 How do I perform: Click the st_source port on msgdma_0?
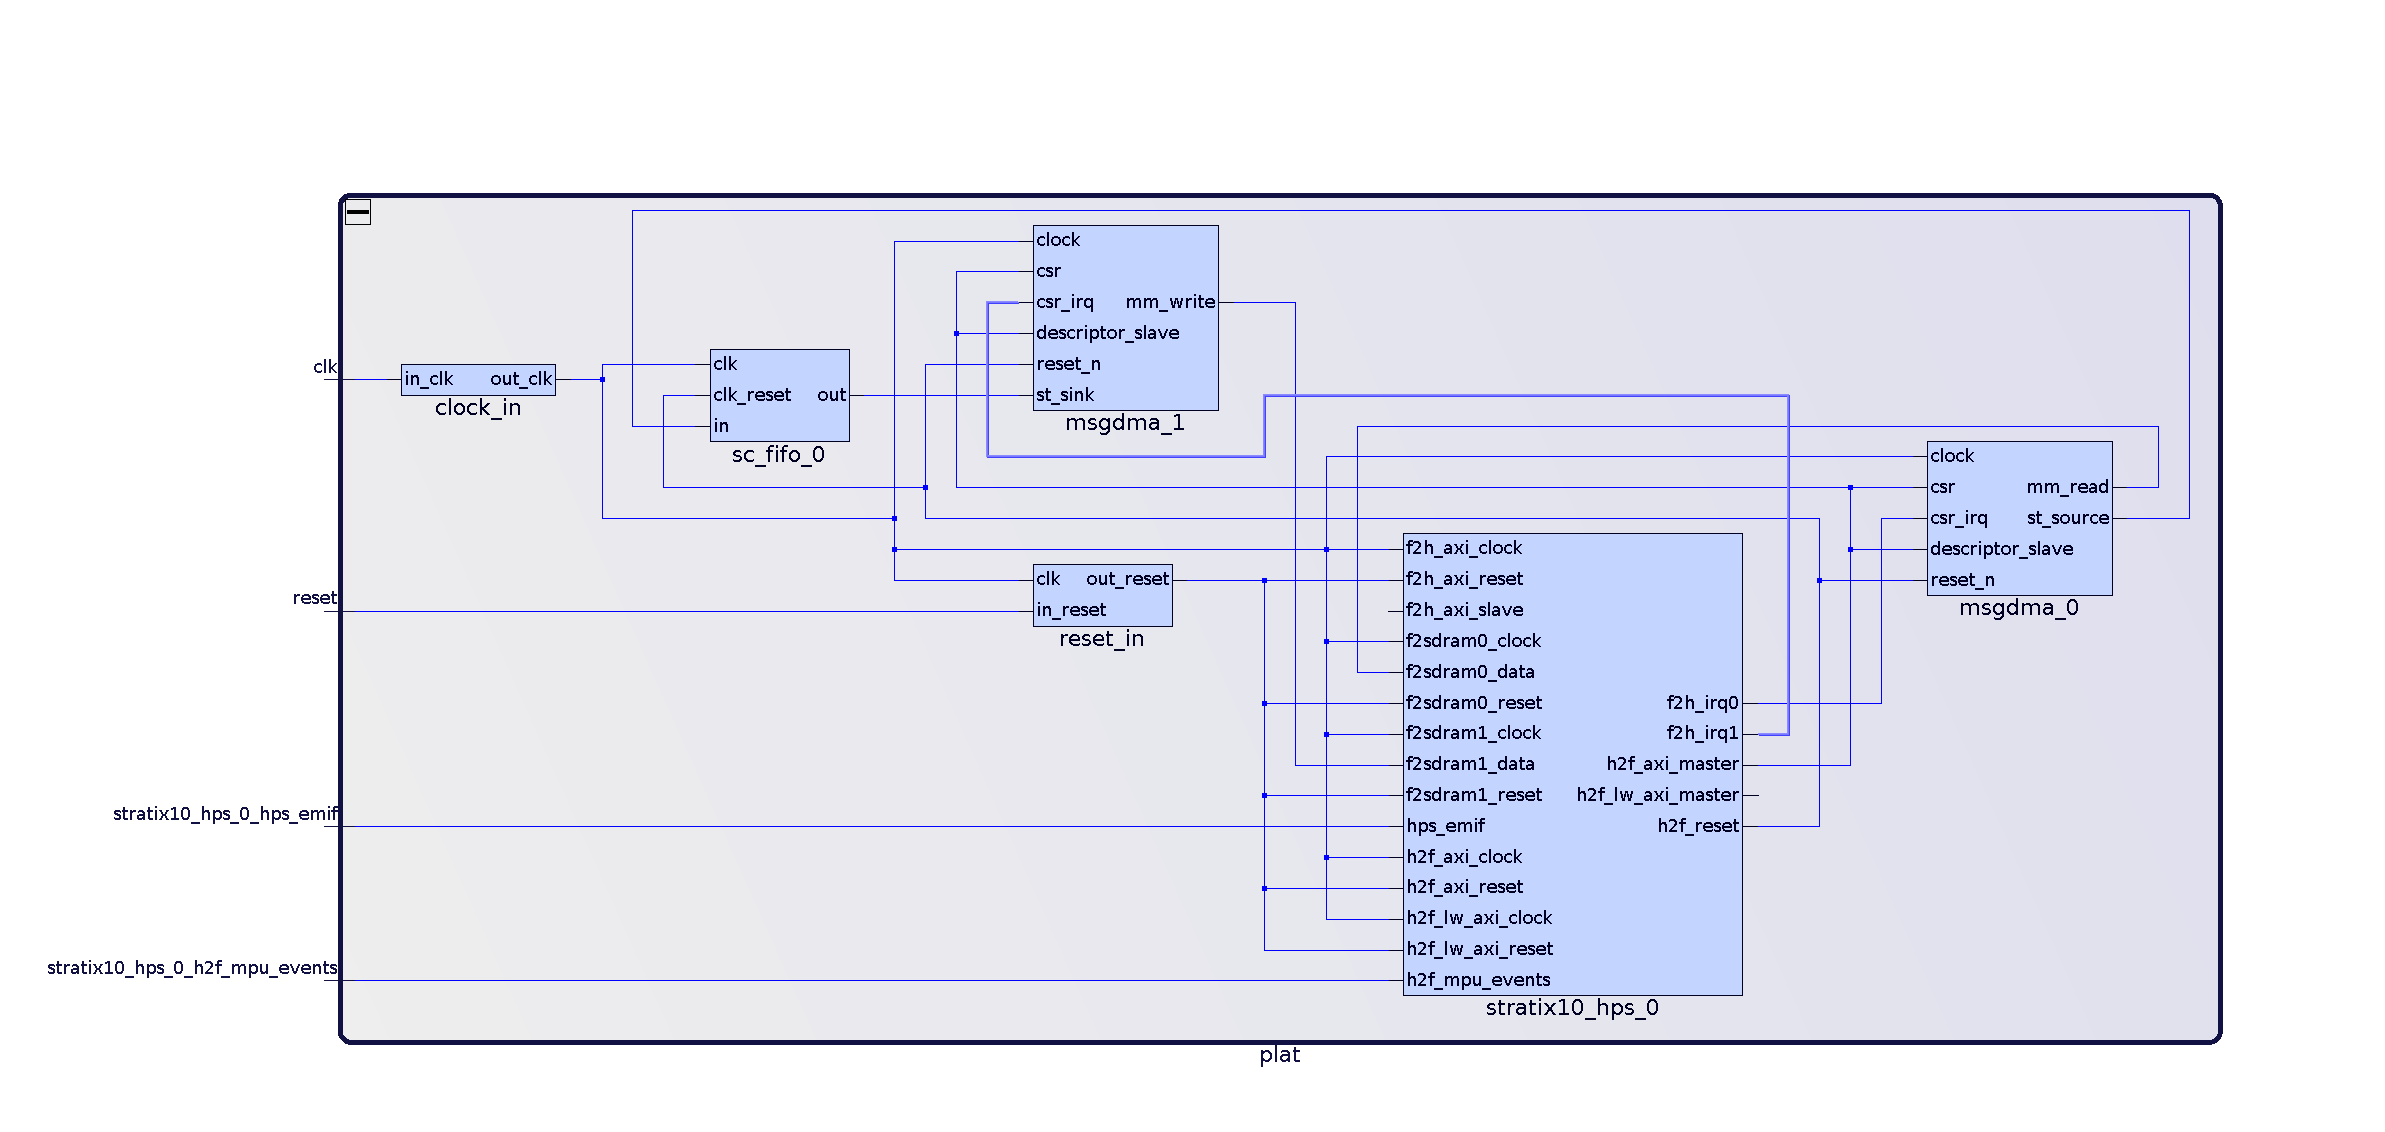[x=2067, y=518]
